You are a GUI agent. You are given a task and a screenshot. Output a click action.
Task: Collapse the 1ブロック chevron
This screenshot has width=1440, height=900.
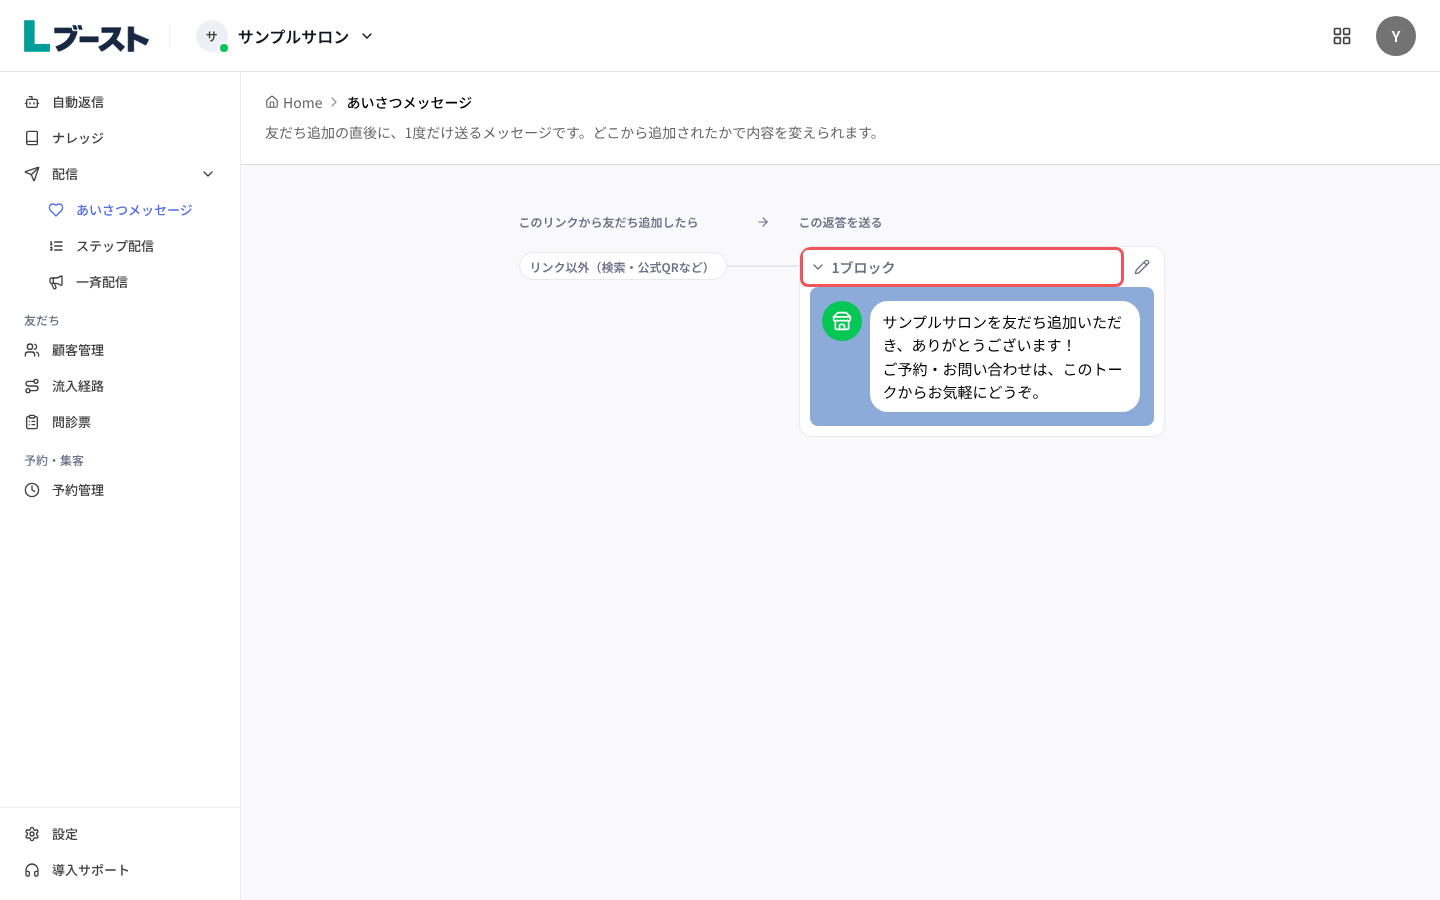coord(818,267)
